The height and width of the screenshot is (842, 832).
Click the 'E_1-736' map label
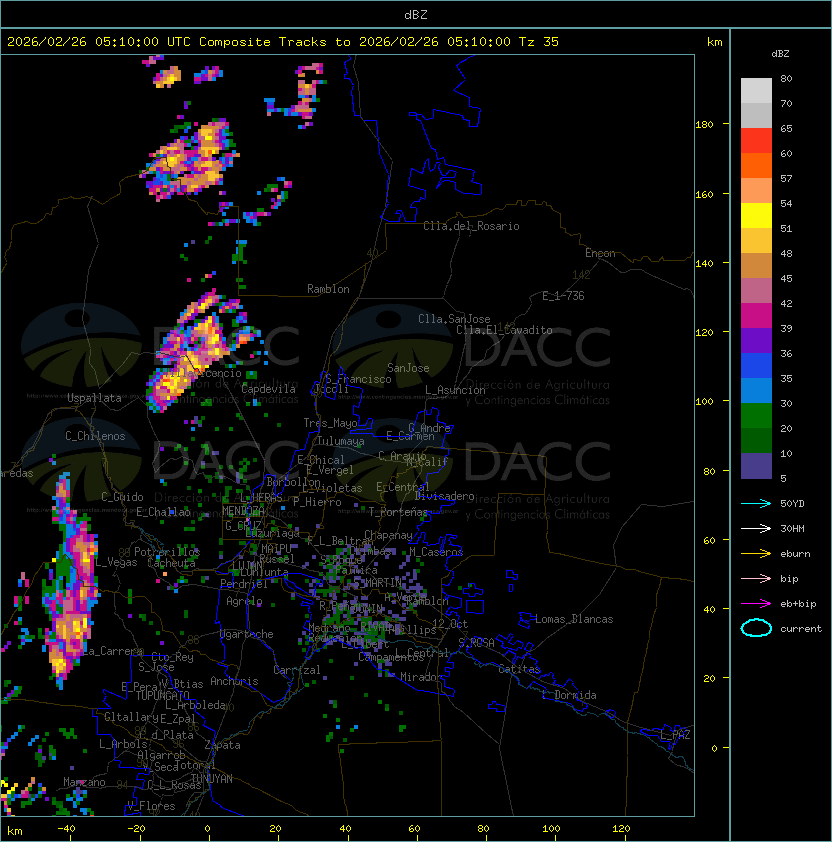click(x=563, y=296)
